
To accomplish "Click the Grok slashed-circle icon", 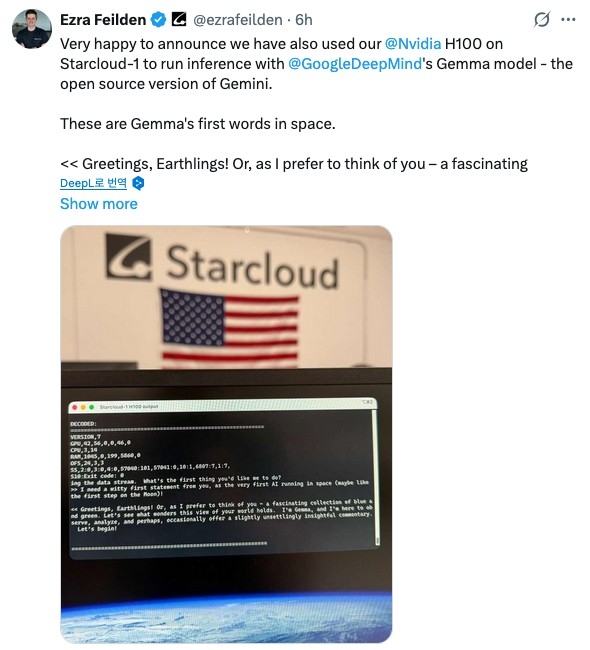I will [x=541, y=19].
